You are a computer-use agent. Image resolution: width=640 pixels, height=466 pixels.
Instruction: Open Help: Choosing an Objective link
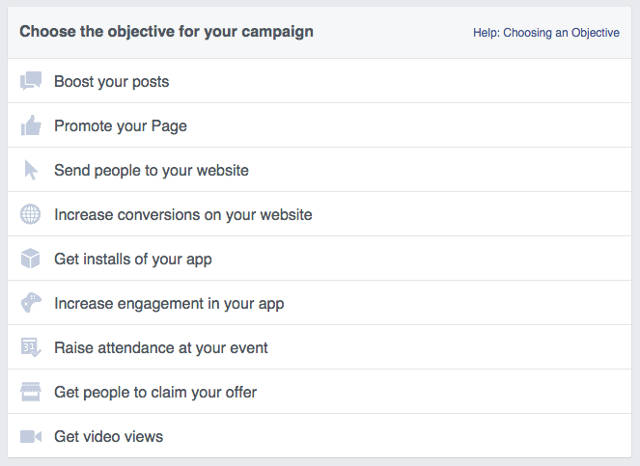pyautogui.click(x=546, y=33)
